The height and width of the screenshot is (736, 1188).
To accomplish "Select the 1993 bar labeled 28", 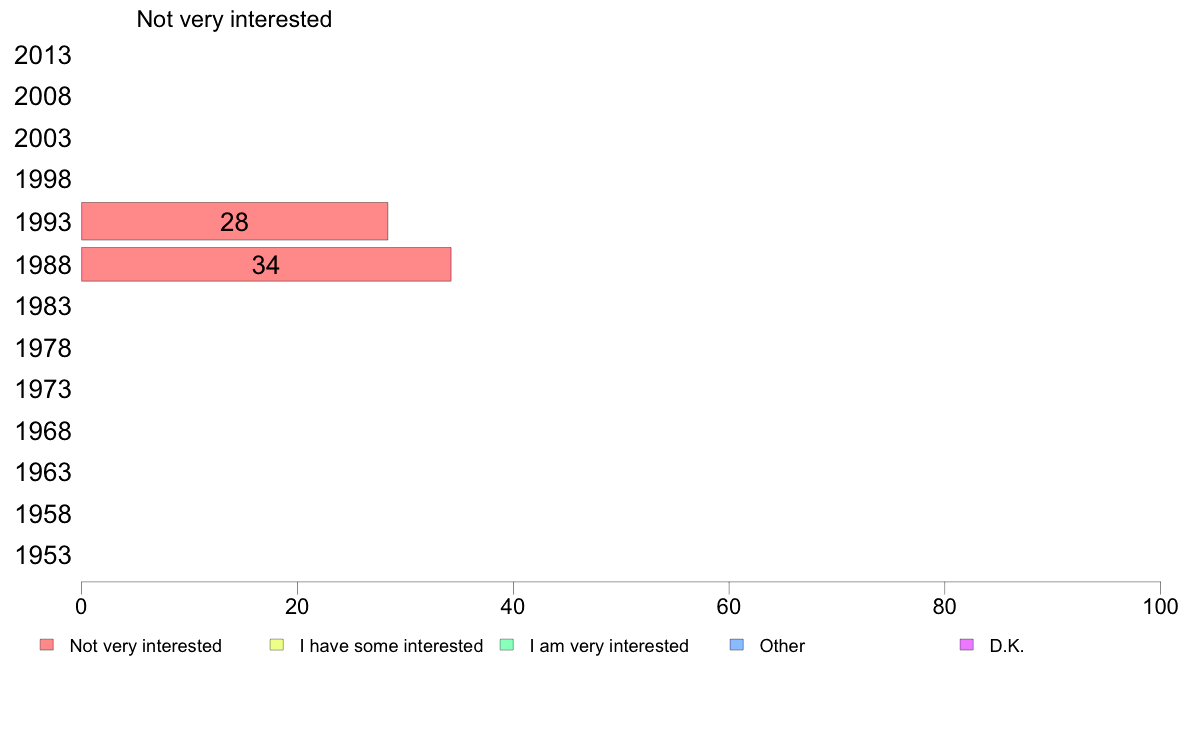I will click(234, 221).
